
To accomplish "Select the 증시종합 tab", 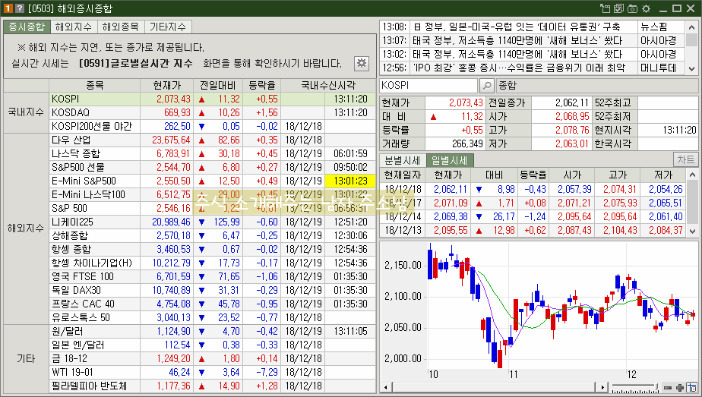I will [x=27, y=27].
